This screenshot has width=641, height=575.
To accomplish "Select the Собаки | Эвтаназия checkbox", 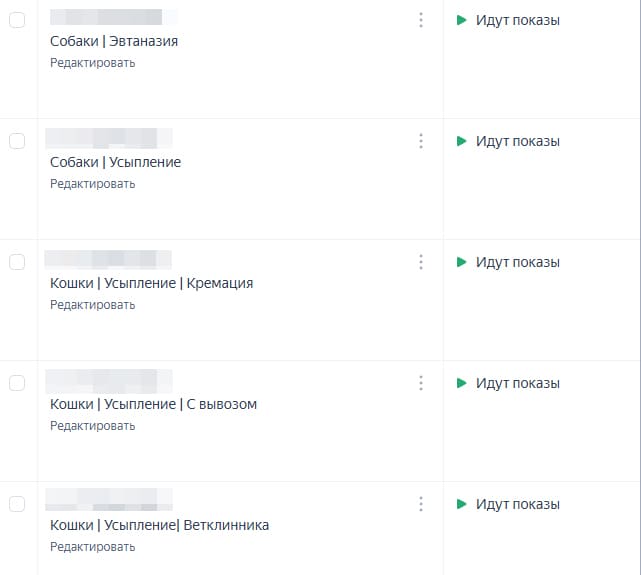I will [x=17, y=20].
